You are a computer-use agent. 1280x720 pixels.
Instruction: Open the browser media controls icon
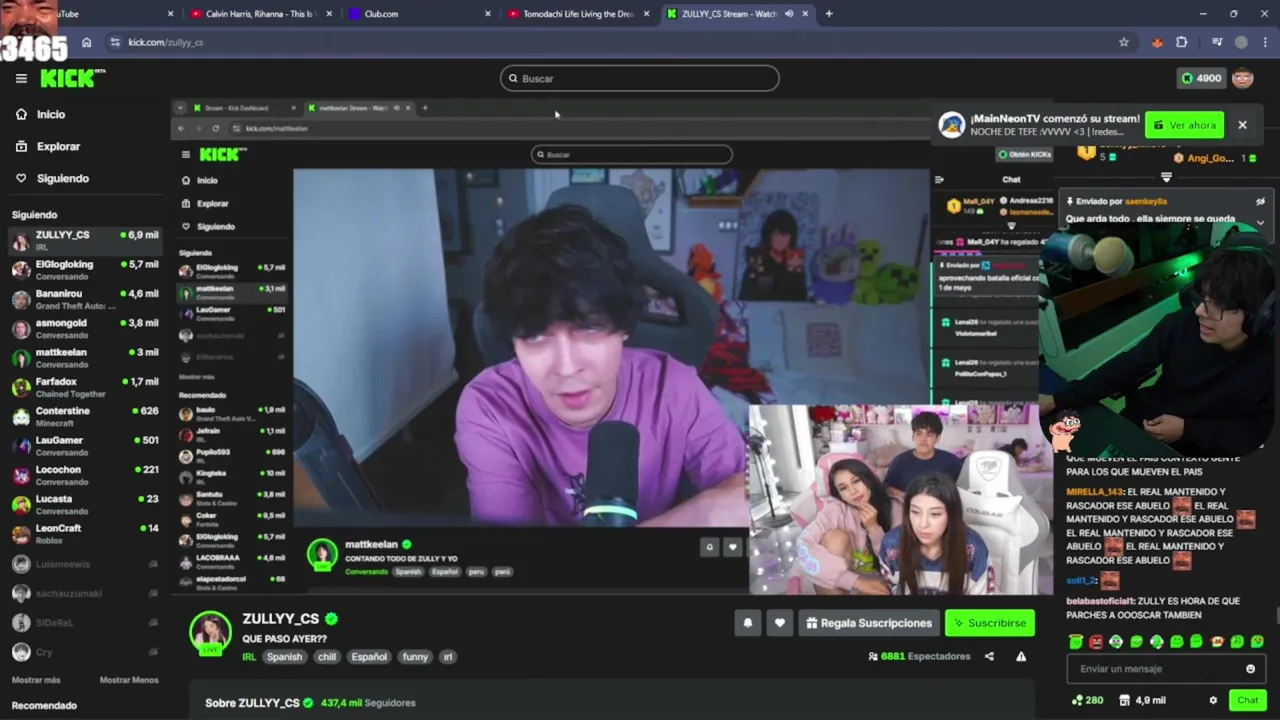[x=1217, y=42]
